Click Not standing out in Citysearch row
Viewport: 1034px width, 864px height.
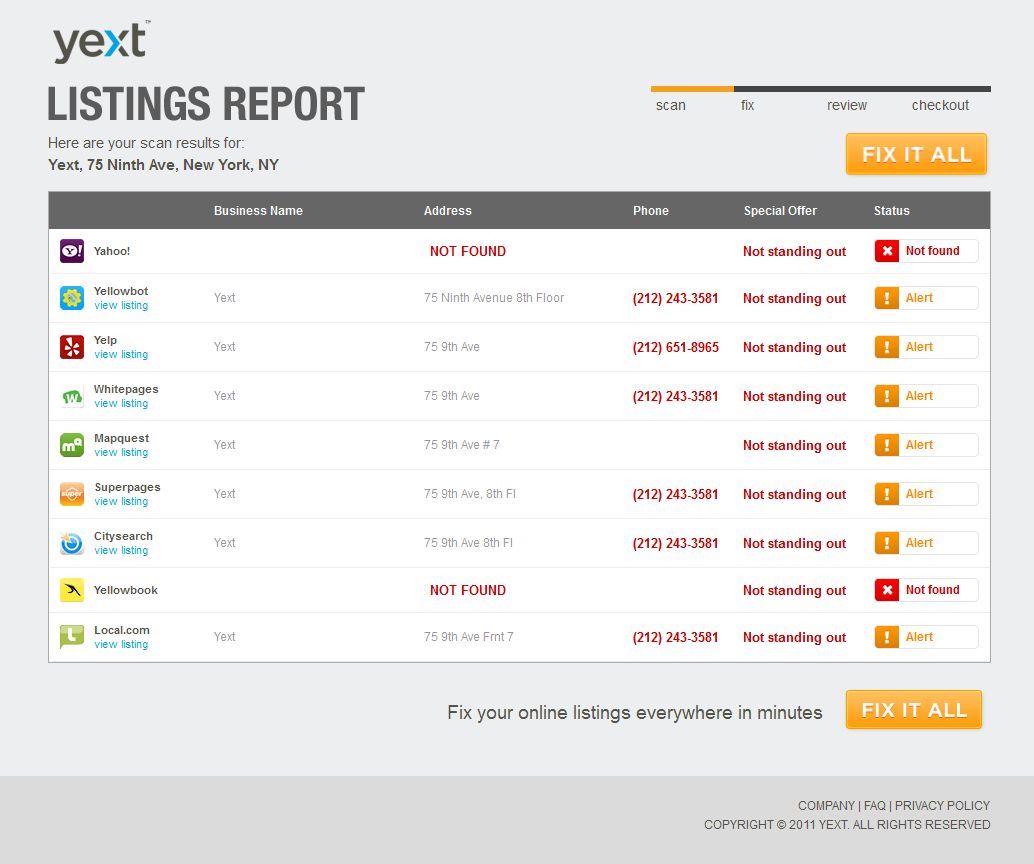795,543
